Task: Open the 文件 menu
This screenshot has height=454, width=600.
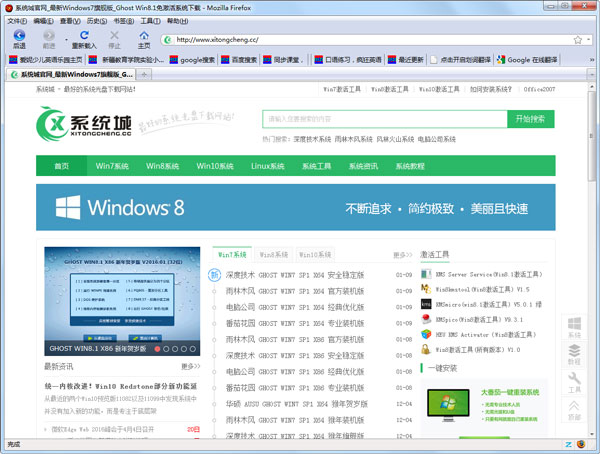Action: pos(17,21)
